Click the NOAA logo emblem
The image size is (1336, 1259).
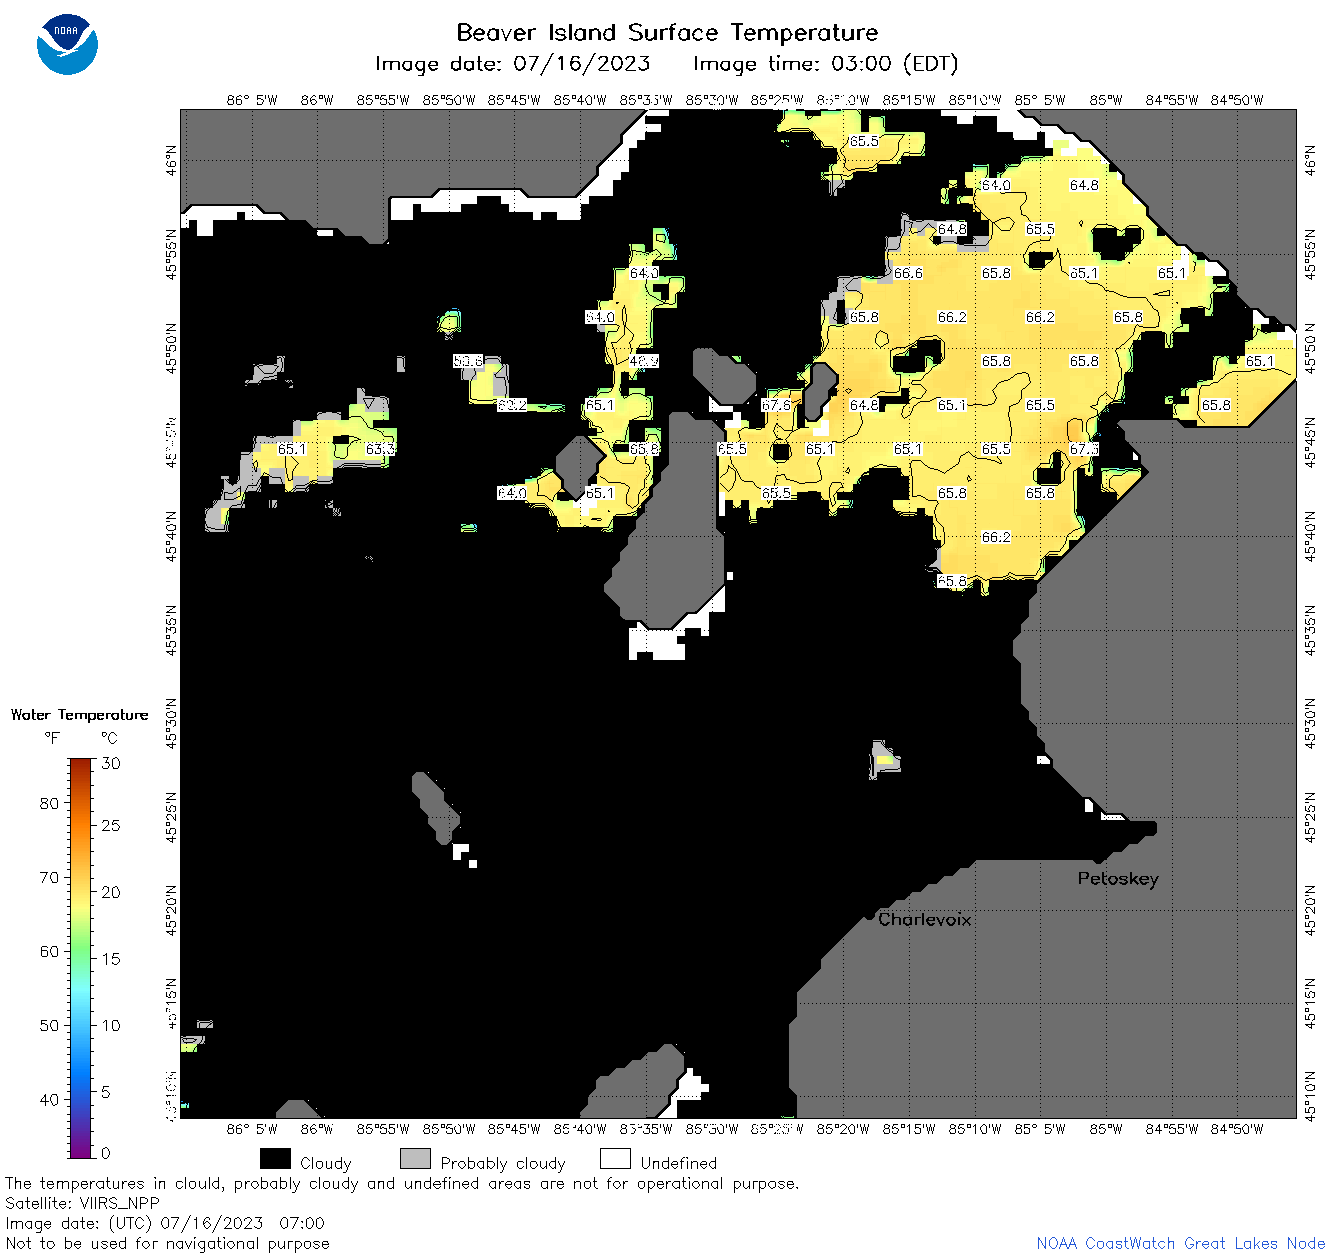tap(67, 44)
